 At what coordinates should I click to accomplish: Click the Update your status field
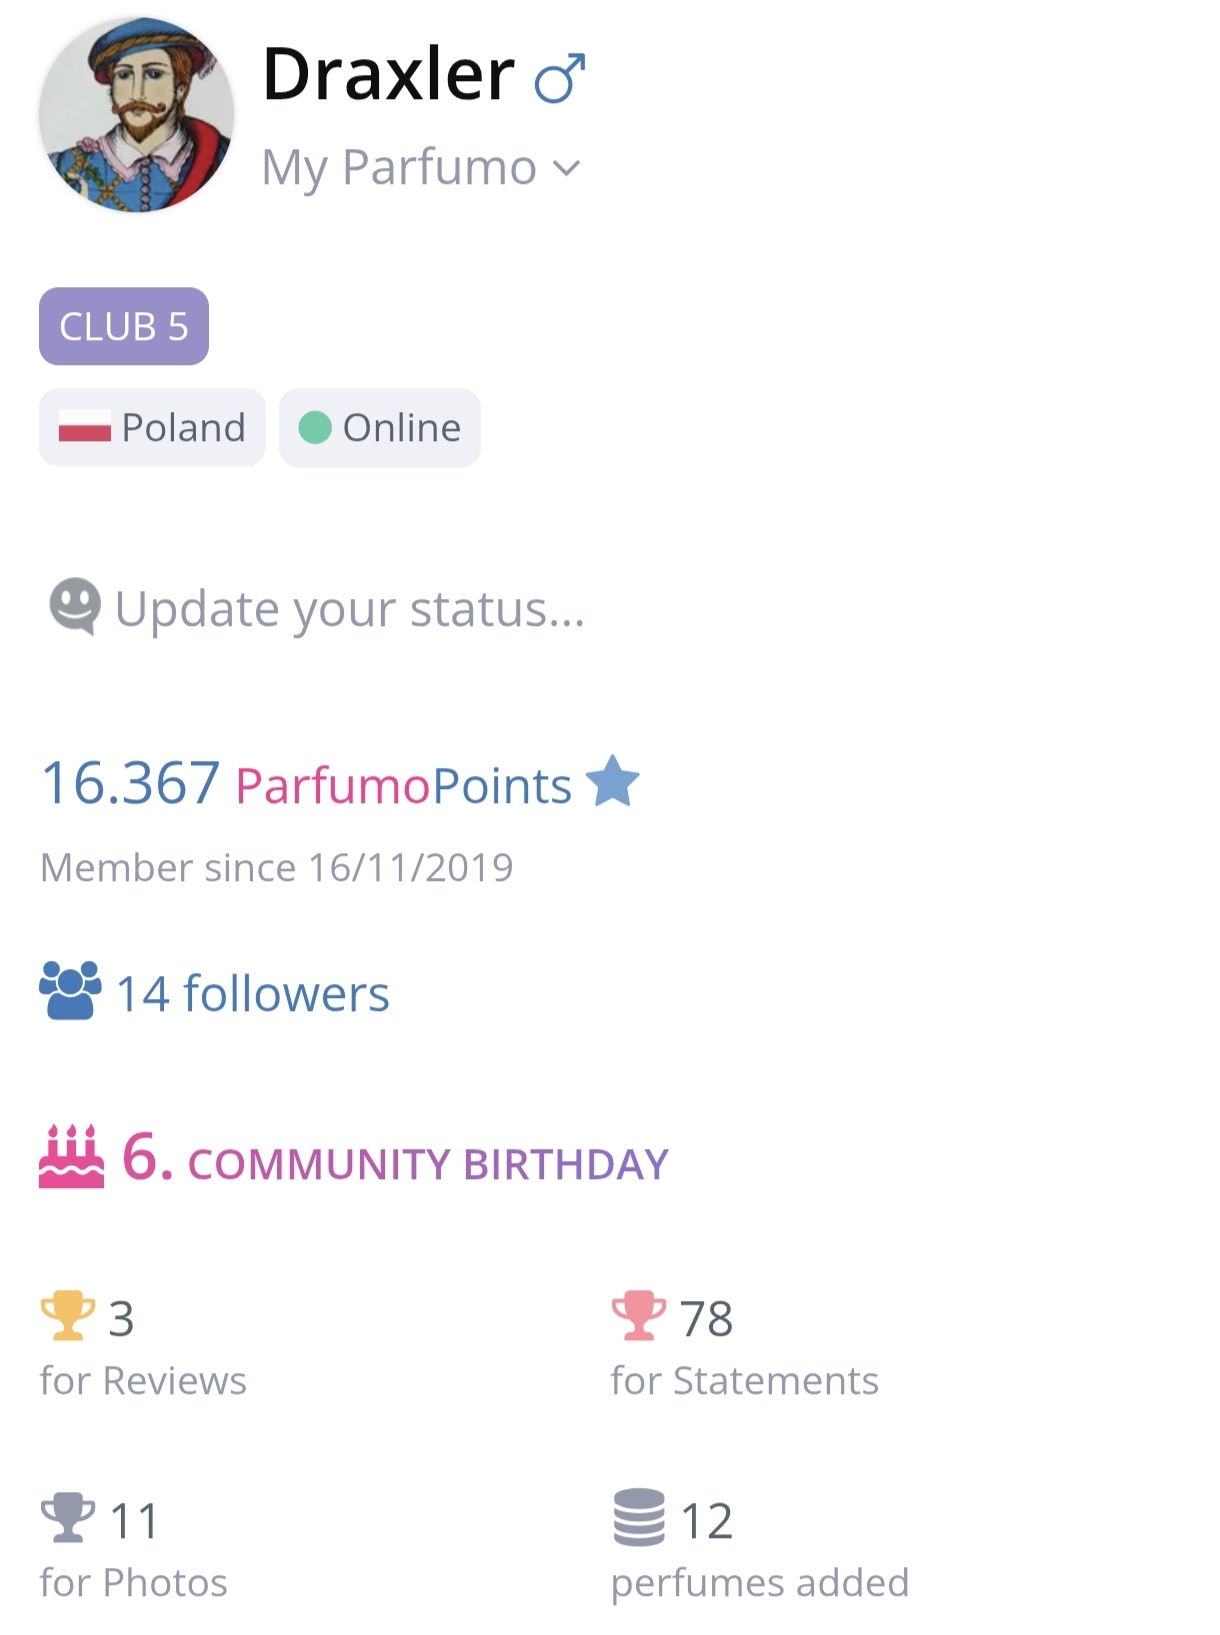(349, 608)
